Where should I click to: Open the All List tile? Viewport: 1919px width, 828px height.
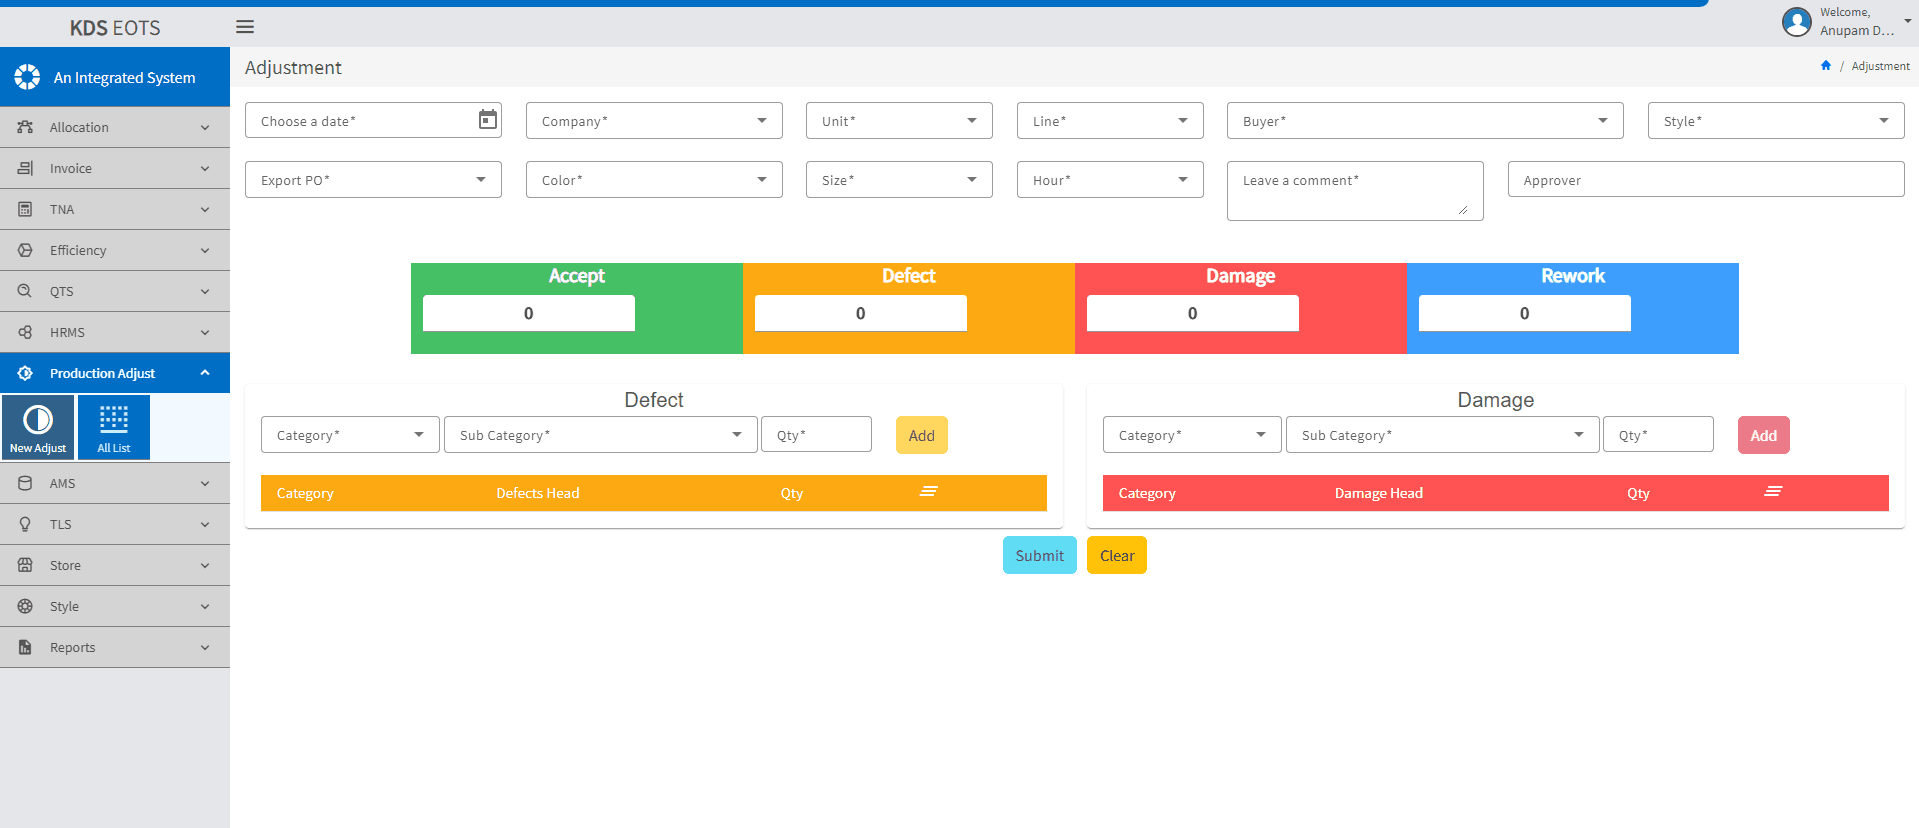click(x=114, y=427)
